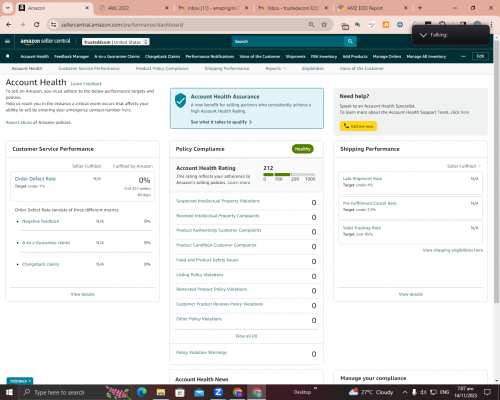
Task: Click the weather widget showing 27°C Cloudy
Action: point(371,392)
